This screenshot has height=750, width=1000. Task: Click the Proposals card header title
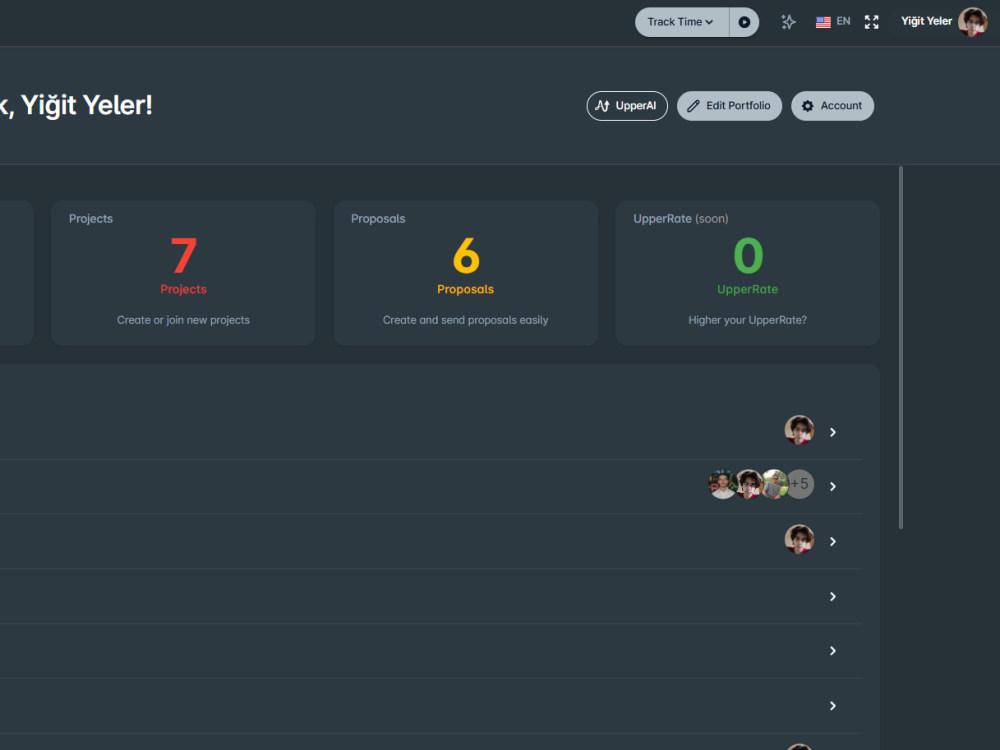click(378, 219)
